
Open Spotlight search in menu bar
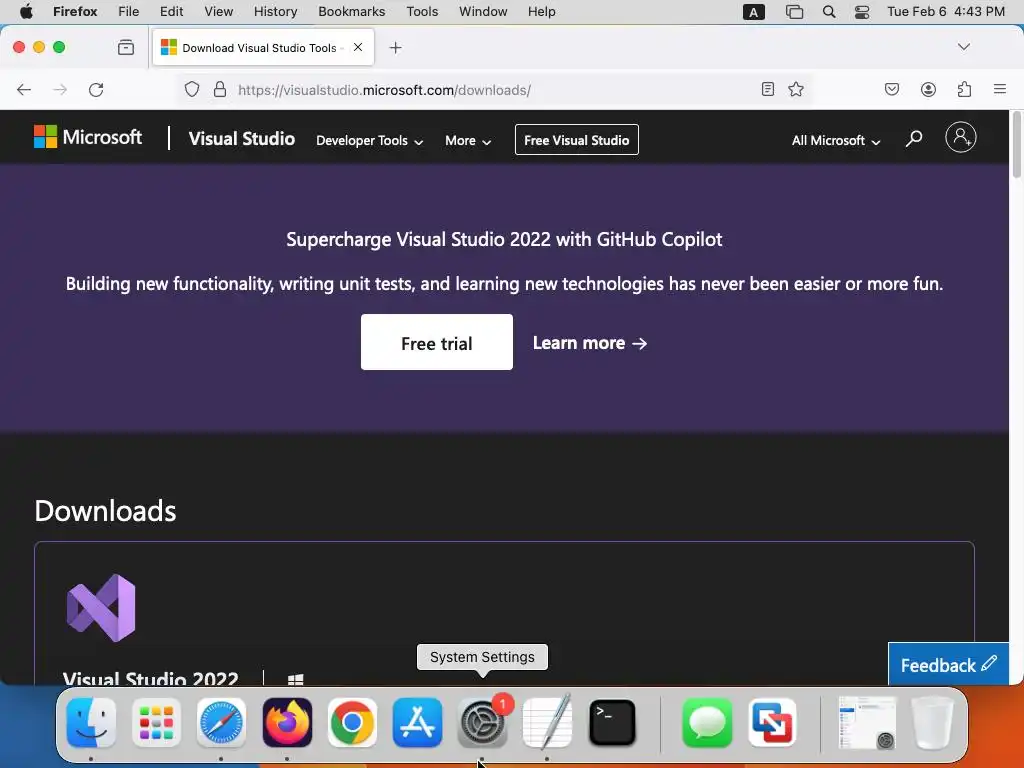tap(829, 12)
